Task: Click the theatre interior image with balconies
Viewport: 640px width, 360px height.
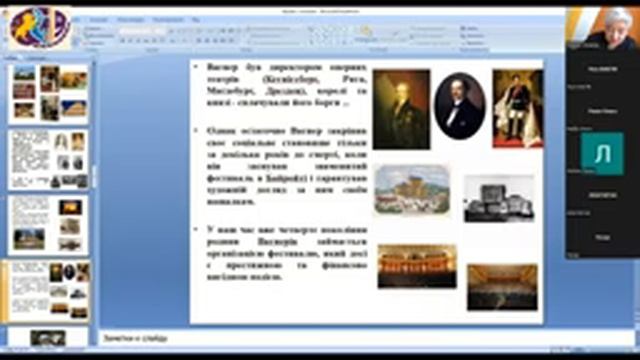Action: [417, 266]
